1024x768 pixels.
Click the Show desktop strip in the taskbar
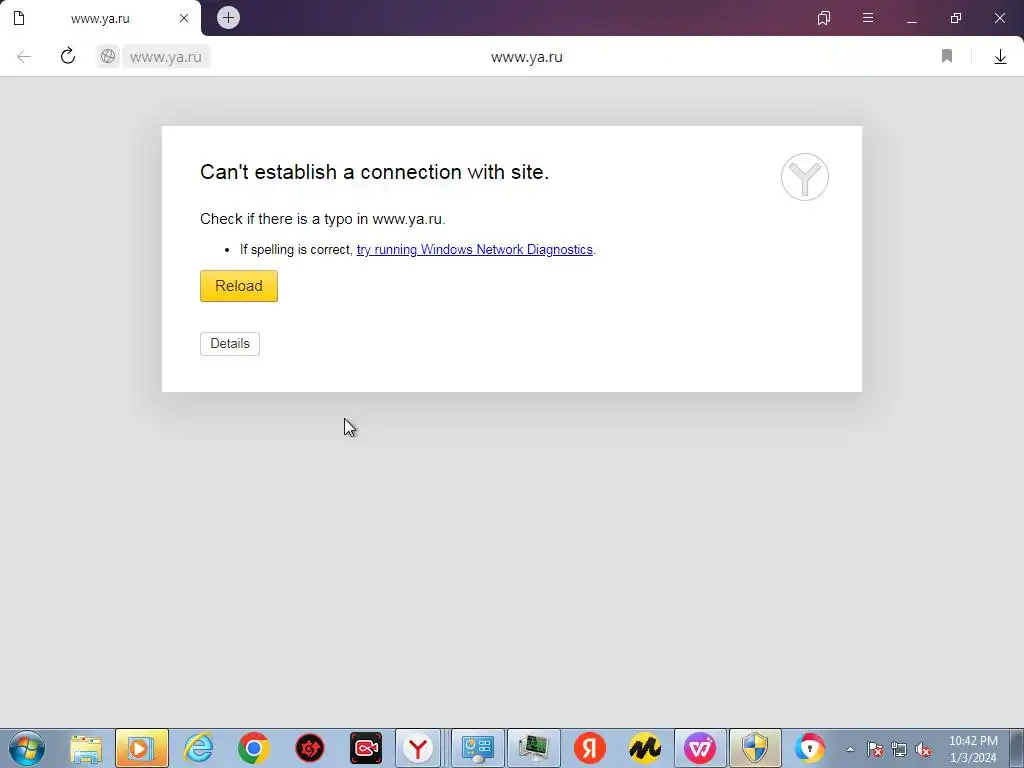pyautogui.click(x=1017, y=748)
